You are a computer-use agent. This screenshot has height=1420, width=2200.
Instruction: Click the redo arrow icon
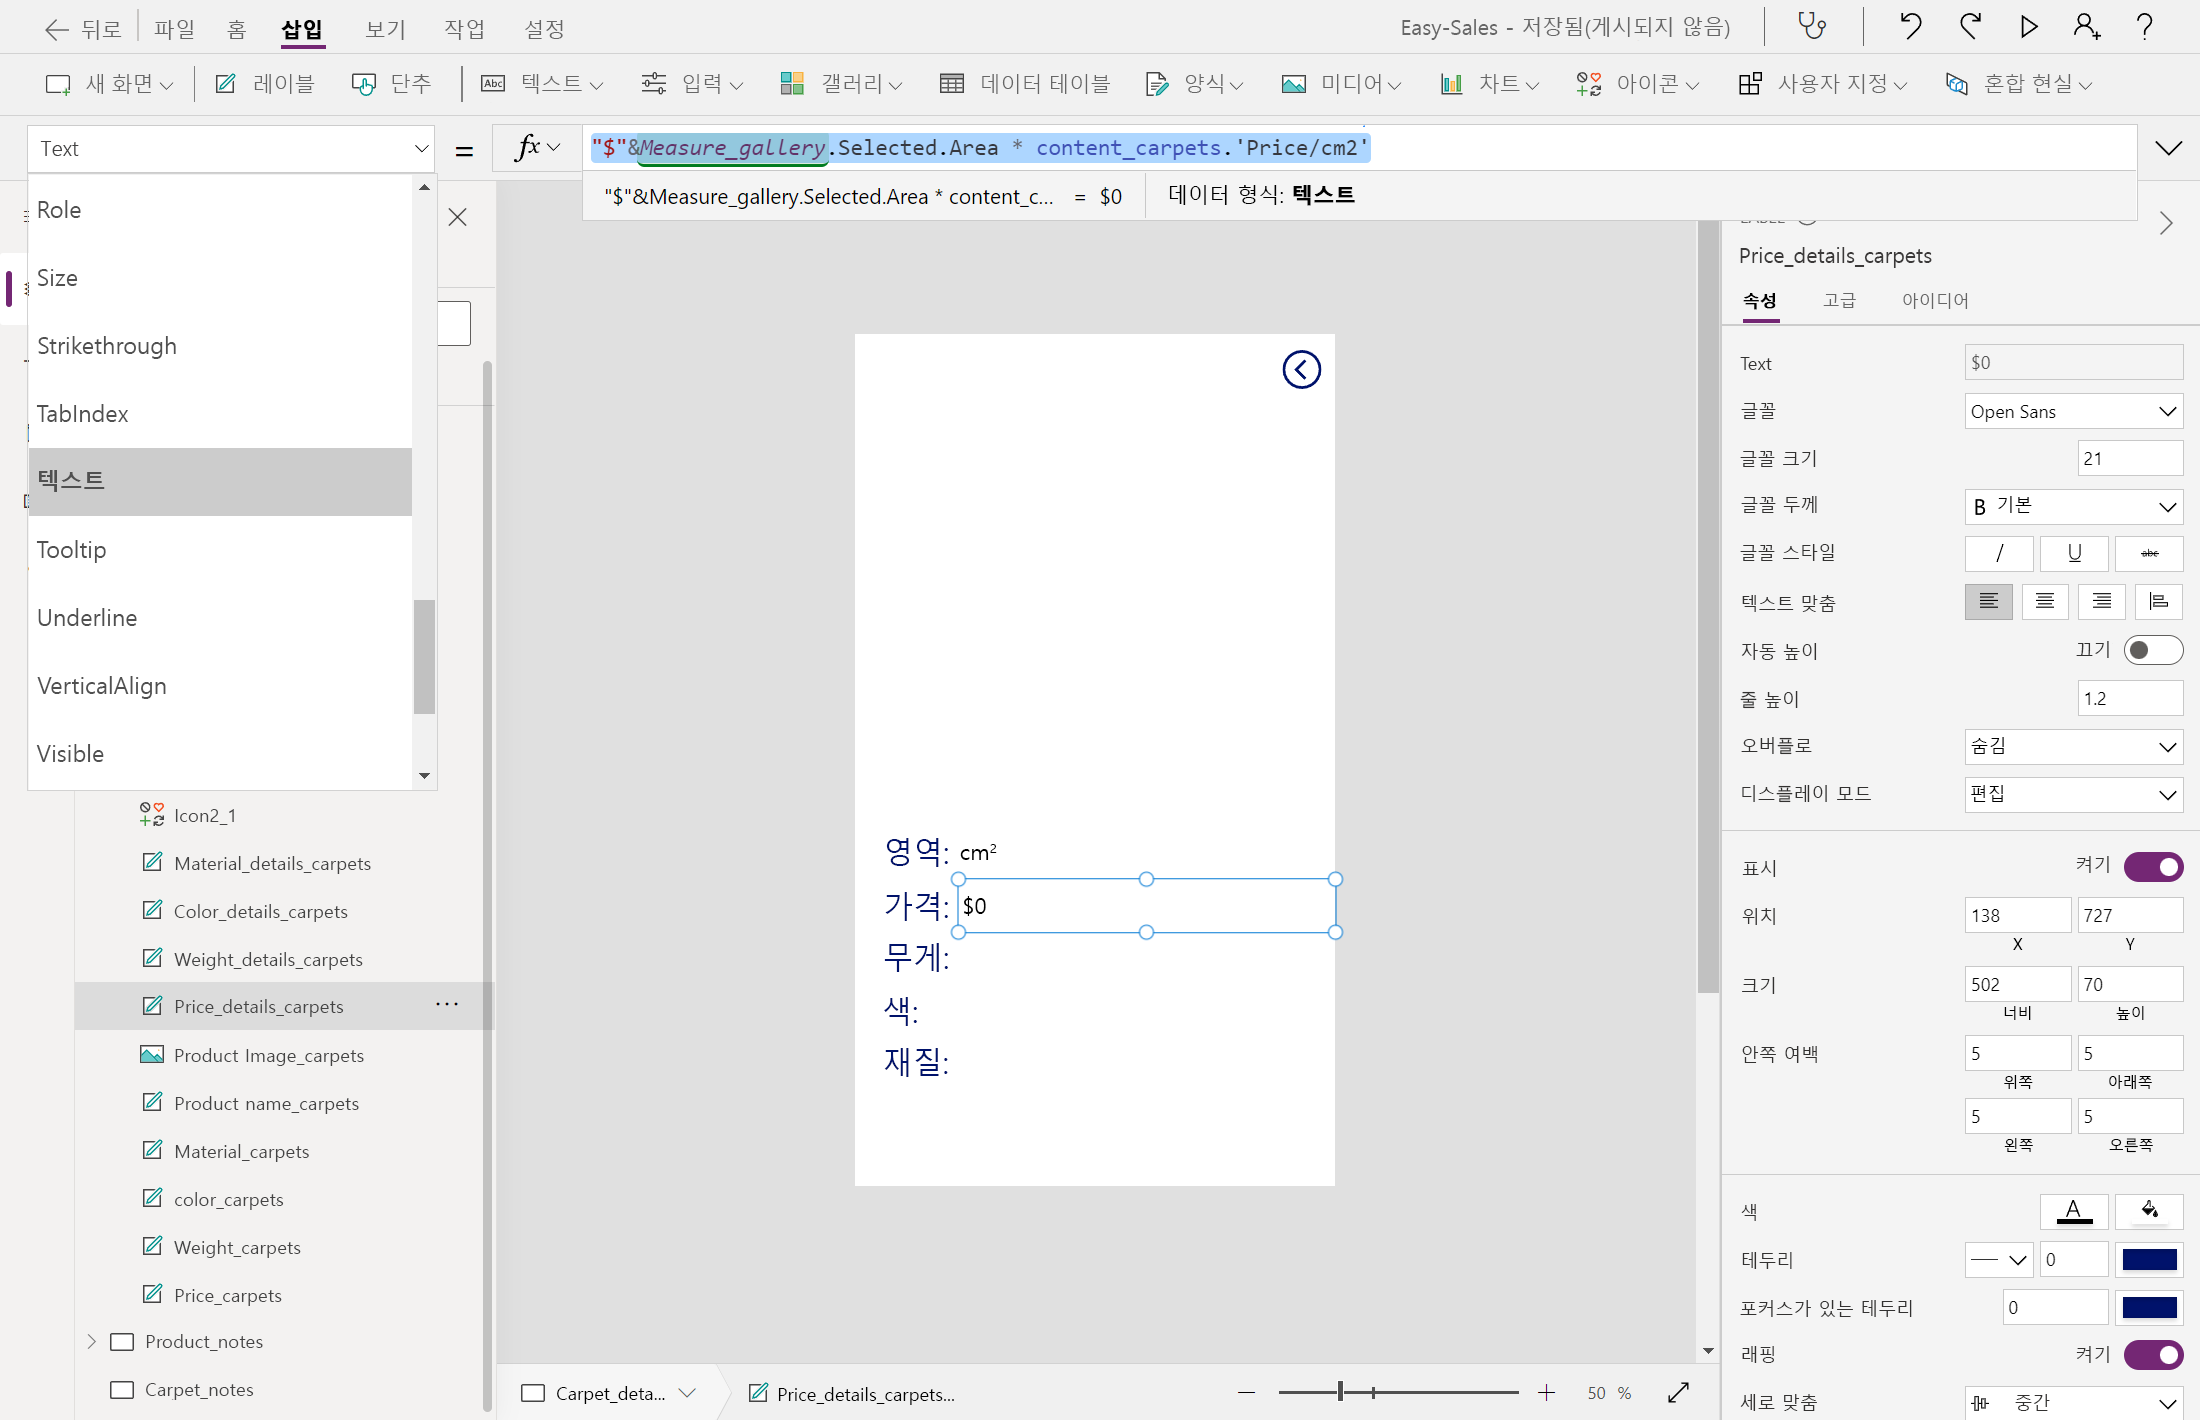[x=1970, y=26]
